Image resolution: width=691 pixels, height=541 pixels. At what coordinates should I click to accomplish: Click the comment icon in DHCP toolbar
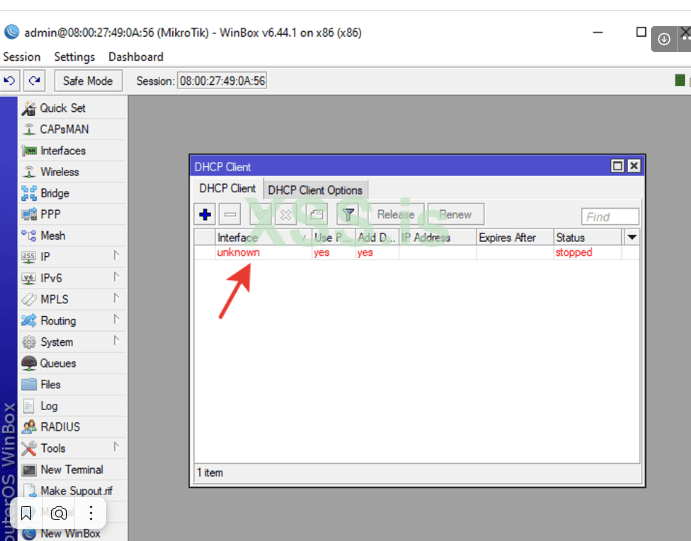[x=317, y=215]
